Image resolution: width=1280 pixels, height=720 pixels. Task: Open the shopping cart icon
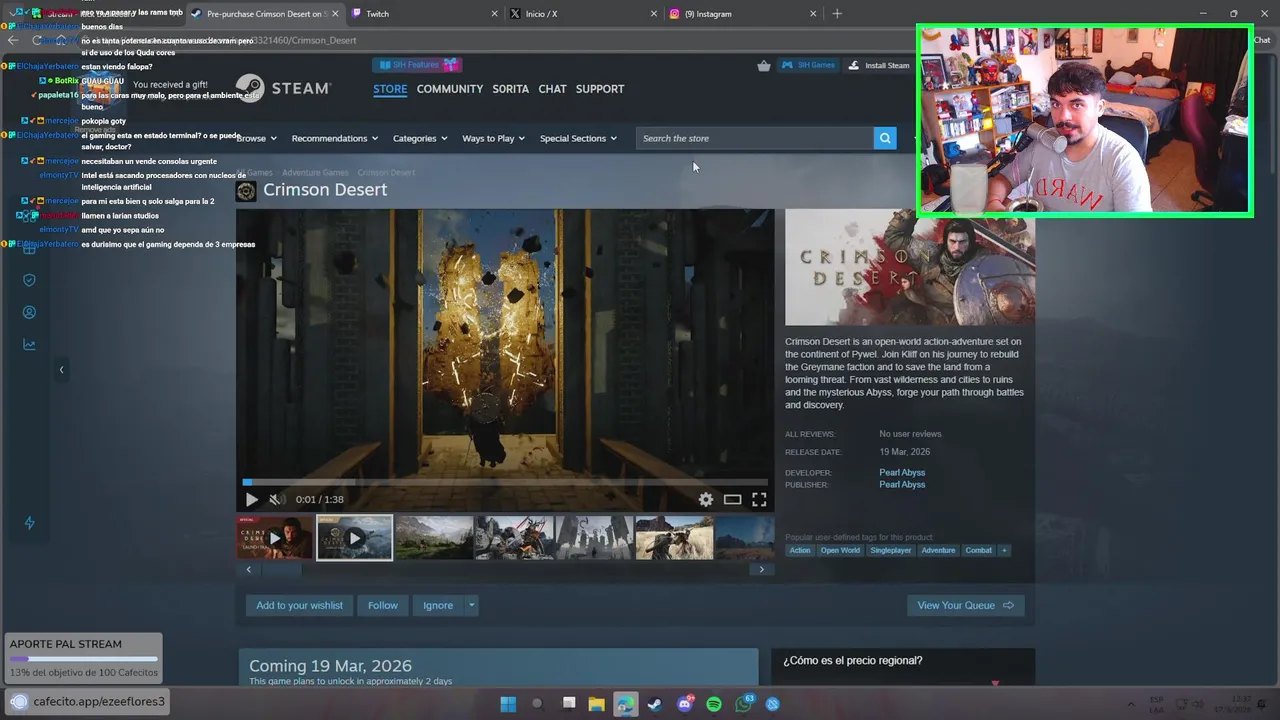click(764, 65)
